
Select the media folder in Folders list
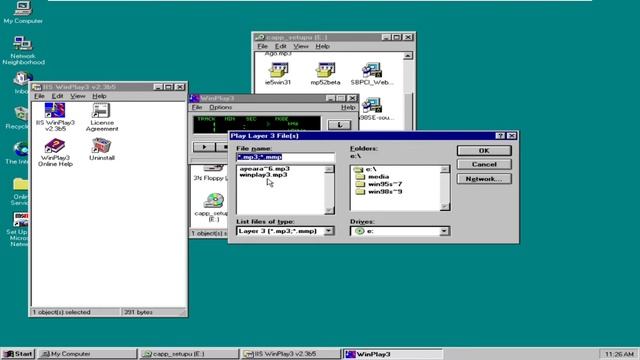[x=372, y=177]
